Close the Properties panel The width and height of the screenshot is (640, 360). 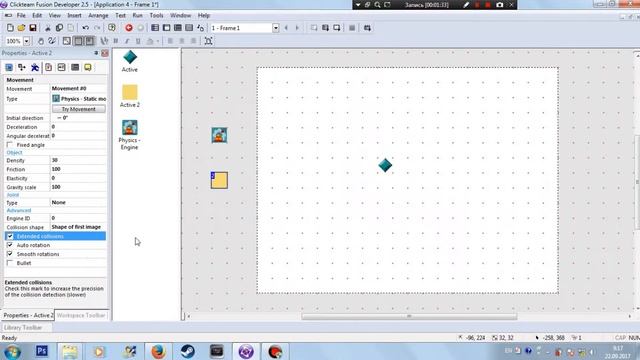coord(105,53)
